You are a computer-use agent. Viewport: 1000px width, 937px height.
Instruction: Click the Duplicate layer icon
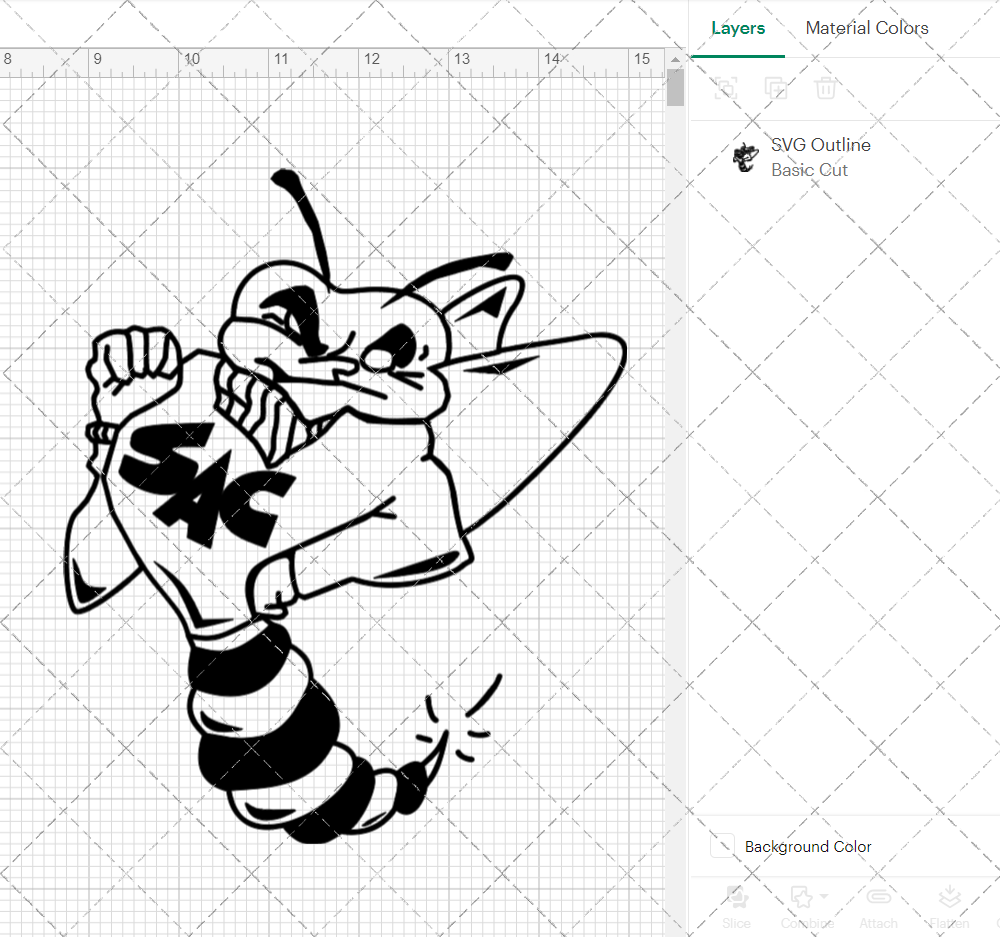tap(776, 88)
